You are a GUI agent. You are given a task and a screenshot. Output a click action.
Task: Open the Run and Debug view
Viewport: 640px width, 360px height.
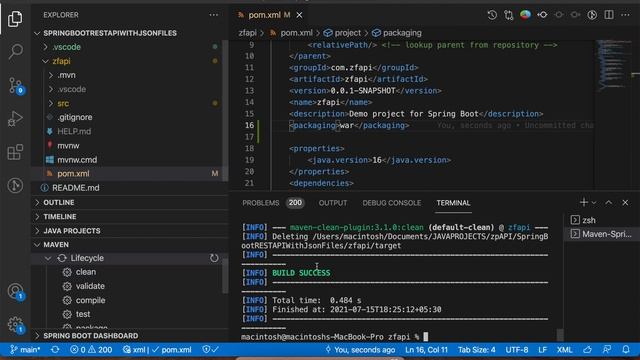[15, 119]
